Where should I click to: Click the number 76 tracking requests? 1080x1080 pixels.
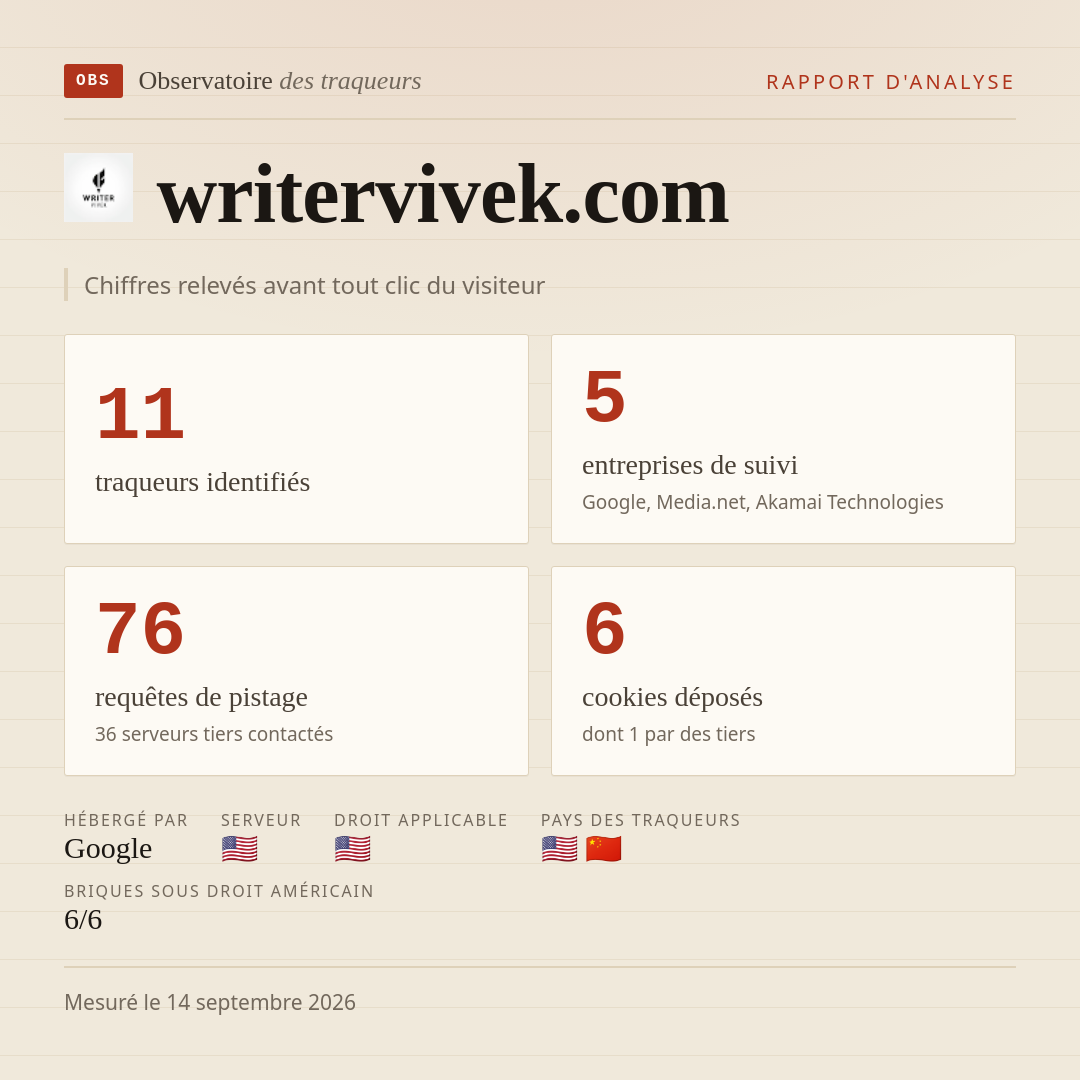pyautogui.click(x=141, y=628)
